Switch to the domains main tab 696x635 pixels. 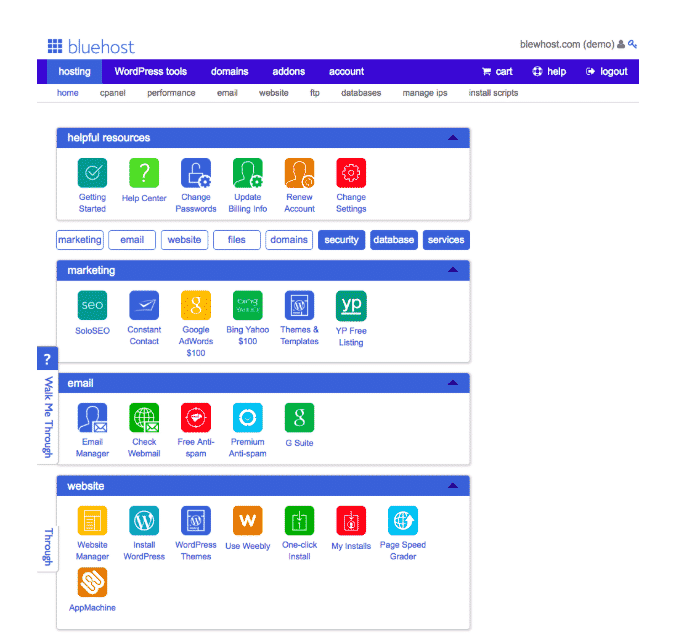[229, 71]
